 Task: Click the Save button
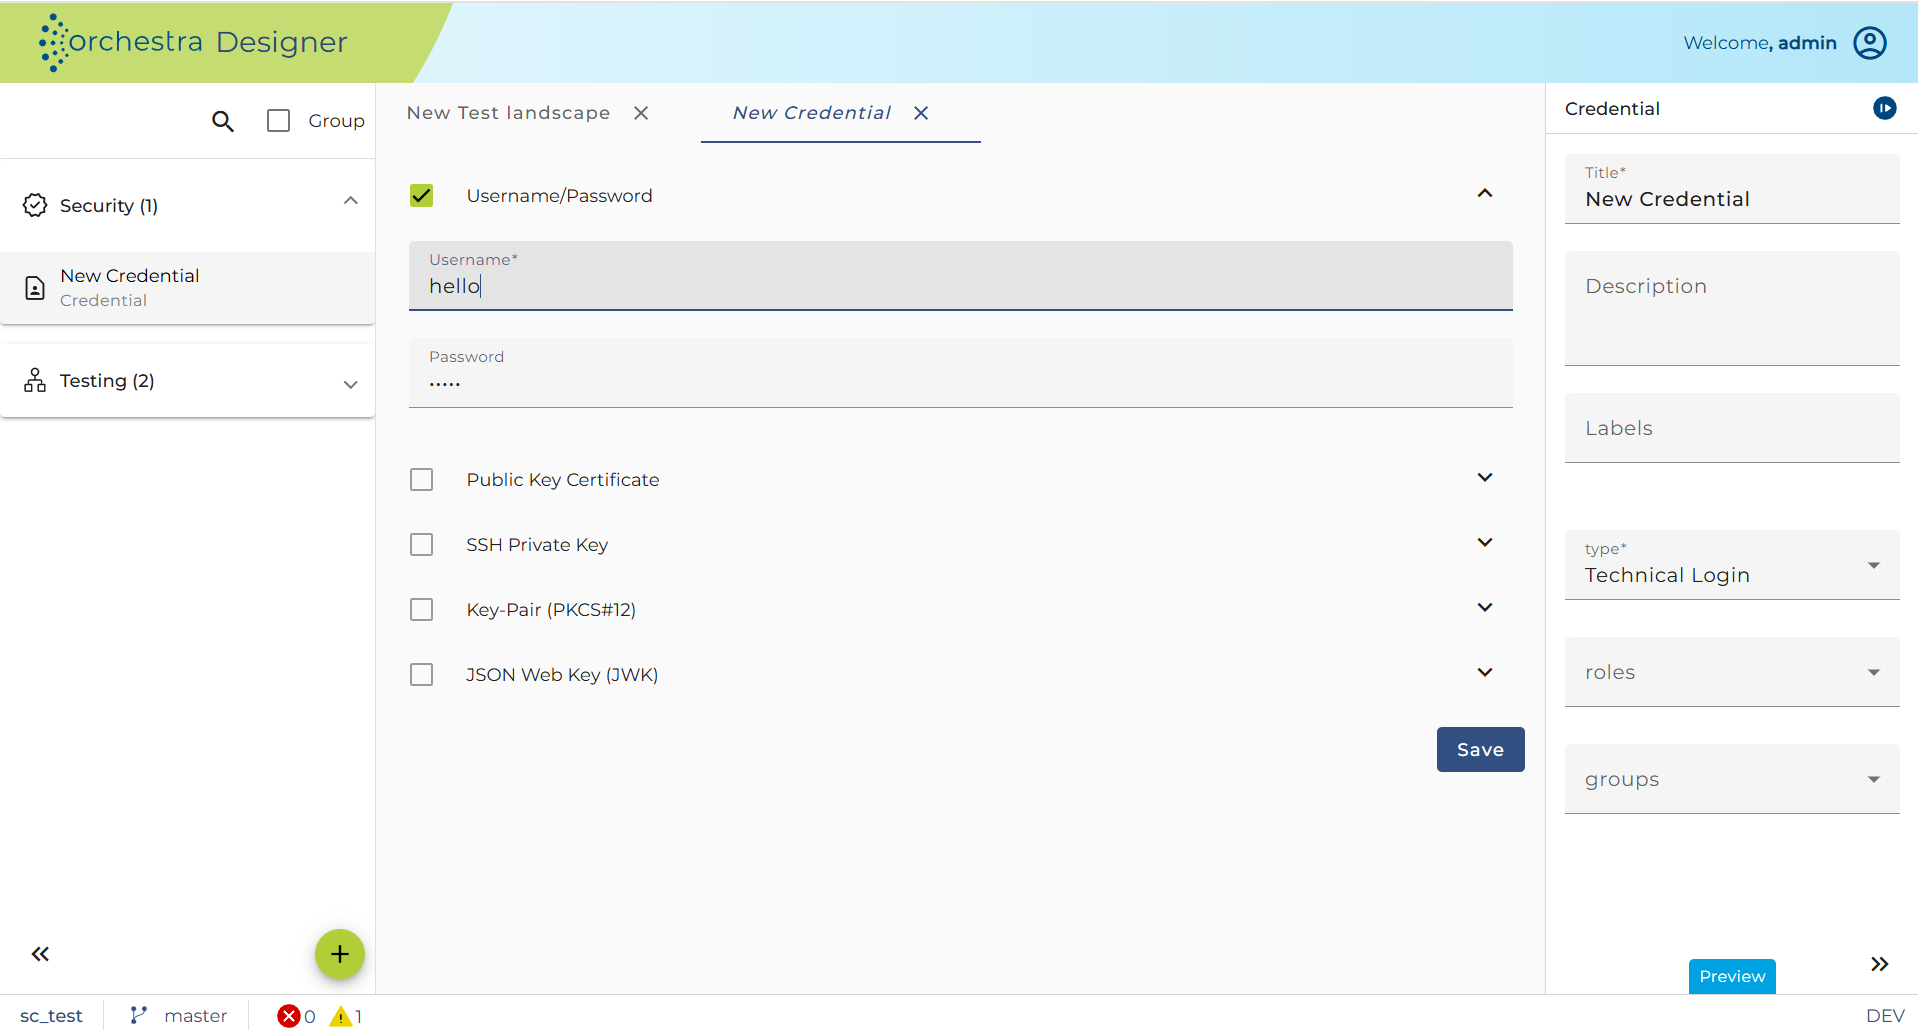point(1480,749)
